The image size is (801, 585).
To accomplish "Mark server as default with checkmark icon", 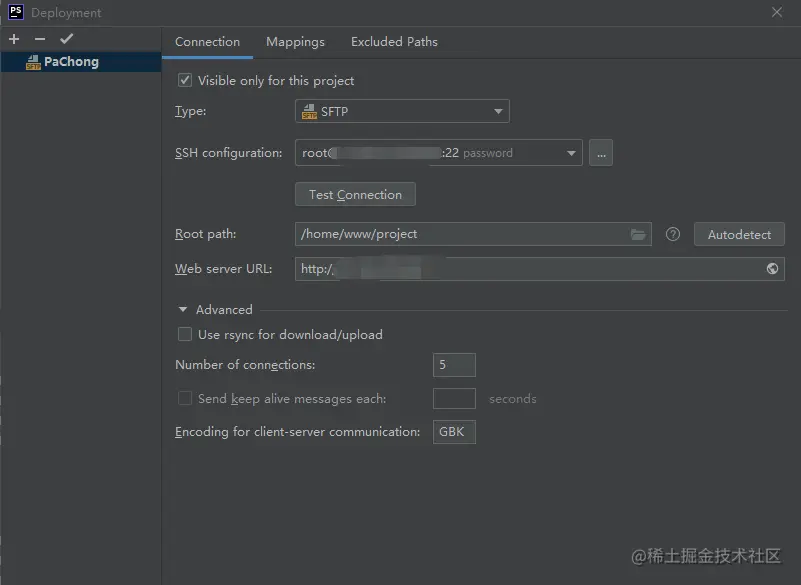I will [x=66, y=39].
